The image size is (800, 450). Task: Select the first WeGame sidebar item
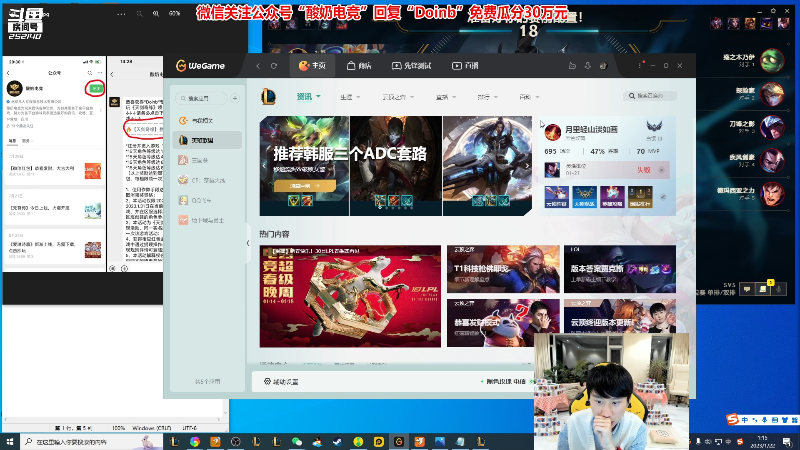pos(207,120)
